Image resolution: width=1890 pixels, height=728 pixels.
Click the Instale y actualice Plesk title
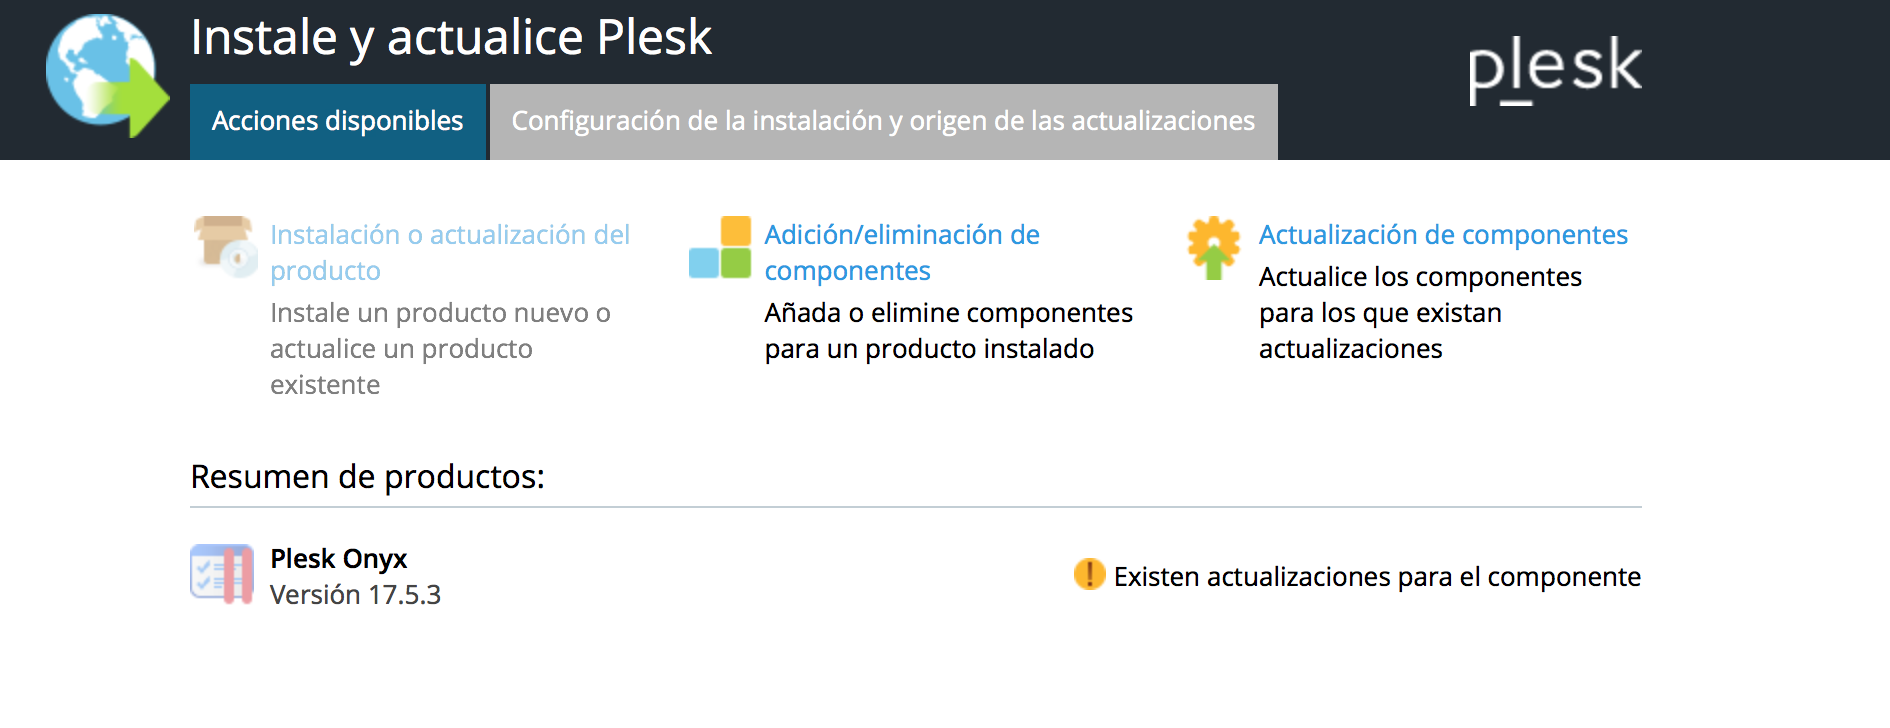pos(451,38)
